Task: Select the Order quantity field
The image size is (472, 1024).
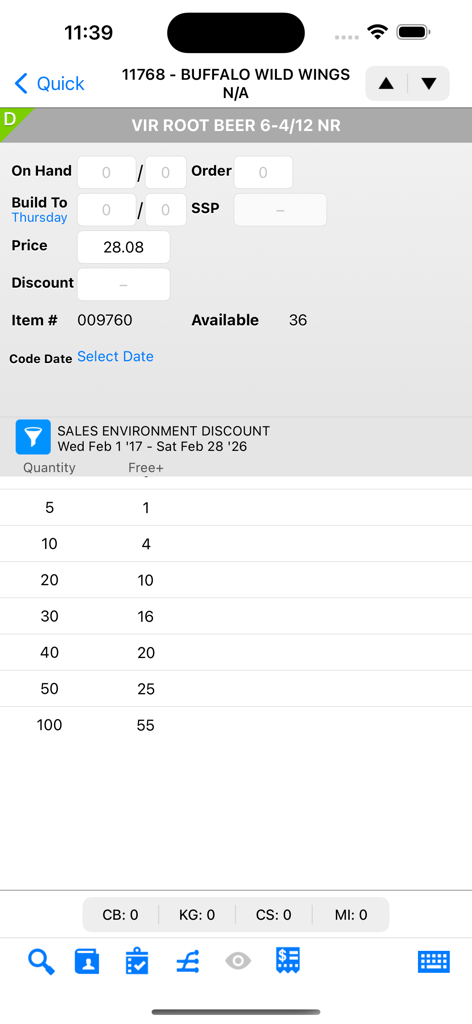Action: (263, 172)
